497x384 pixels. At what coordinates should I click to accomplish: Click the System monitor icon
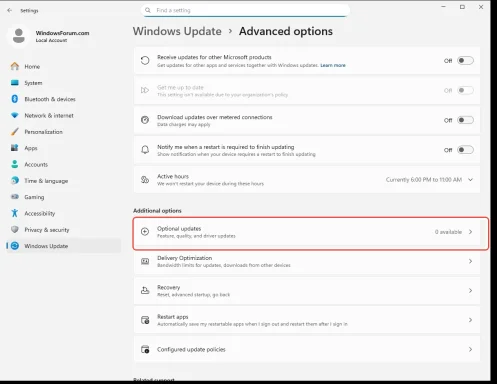15,83
